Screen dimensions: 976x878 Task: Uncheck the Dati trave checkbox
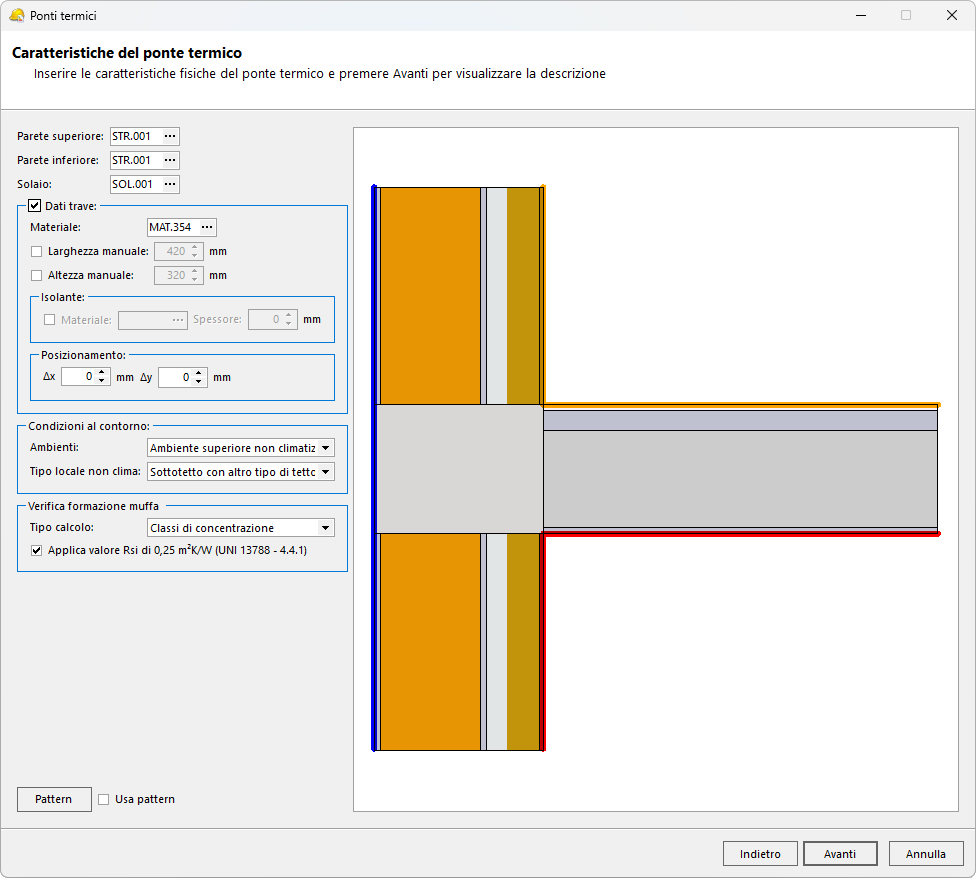pos(35,206)
